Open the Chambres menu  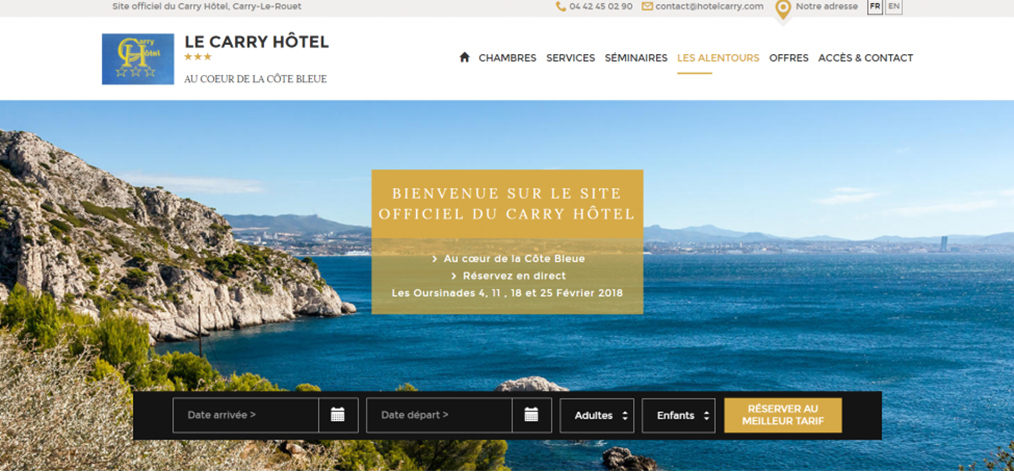[508, 58]
